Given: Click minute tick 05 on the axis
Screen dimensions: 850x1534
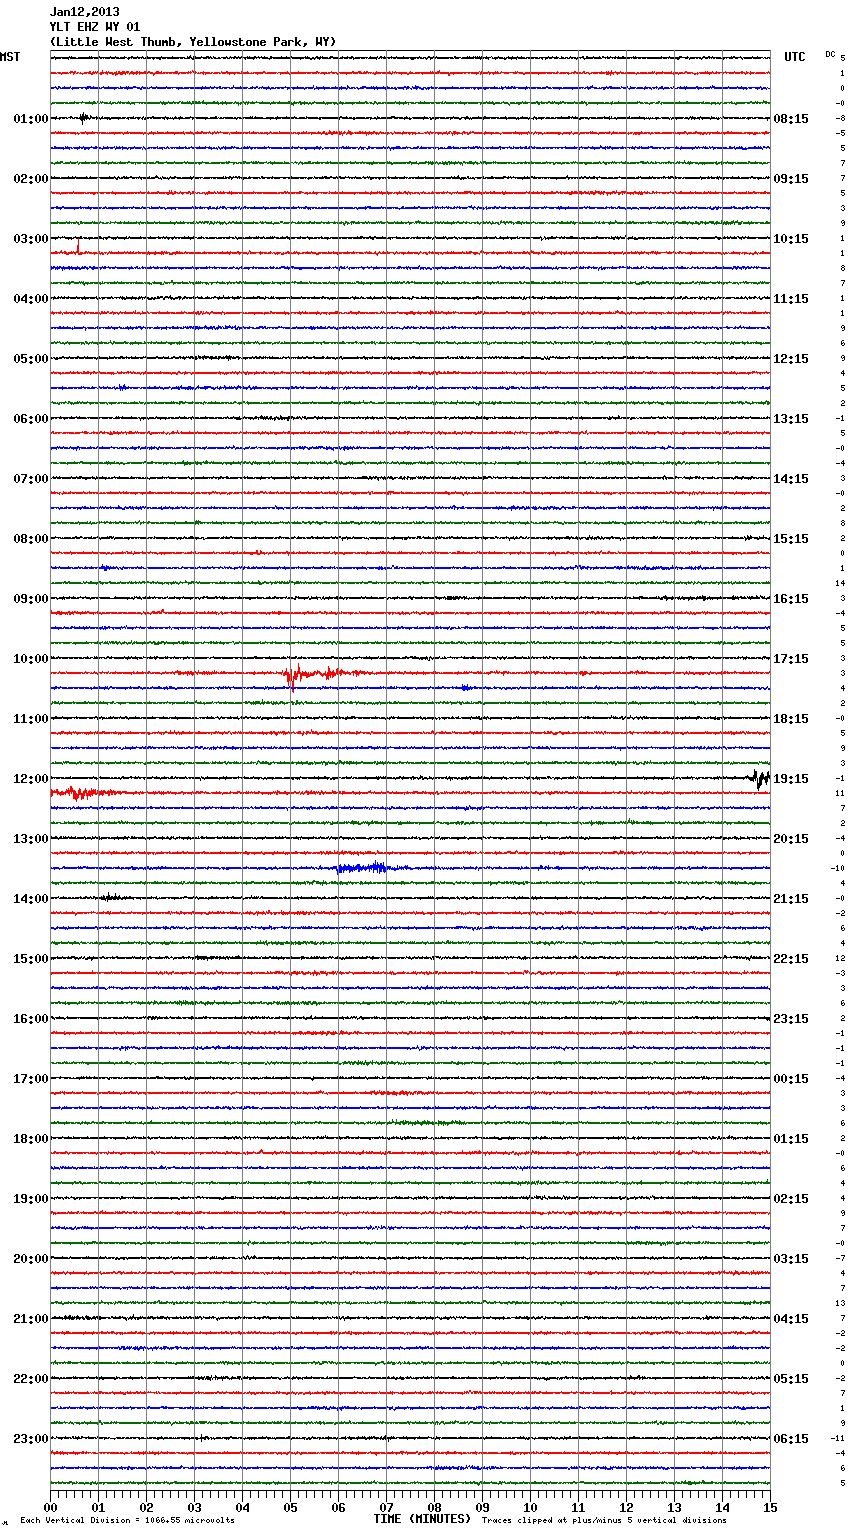Looking at the screenshot, I should point(290,1508).
